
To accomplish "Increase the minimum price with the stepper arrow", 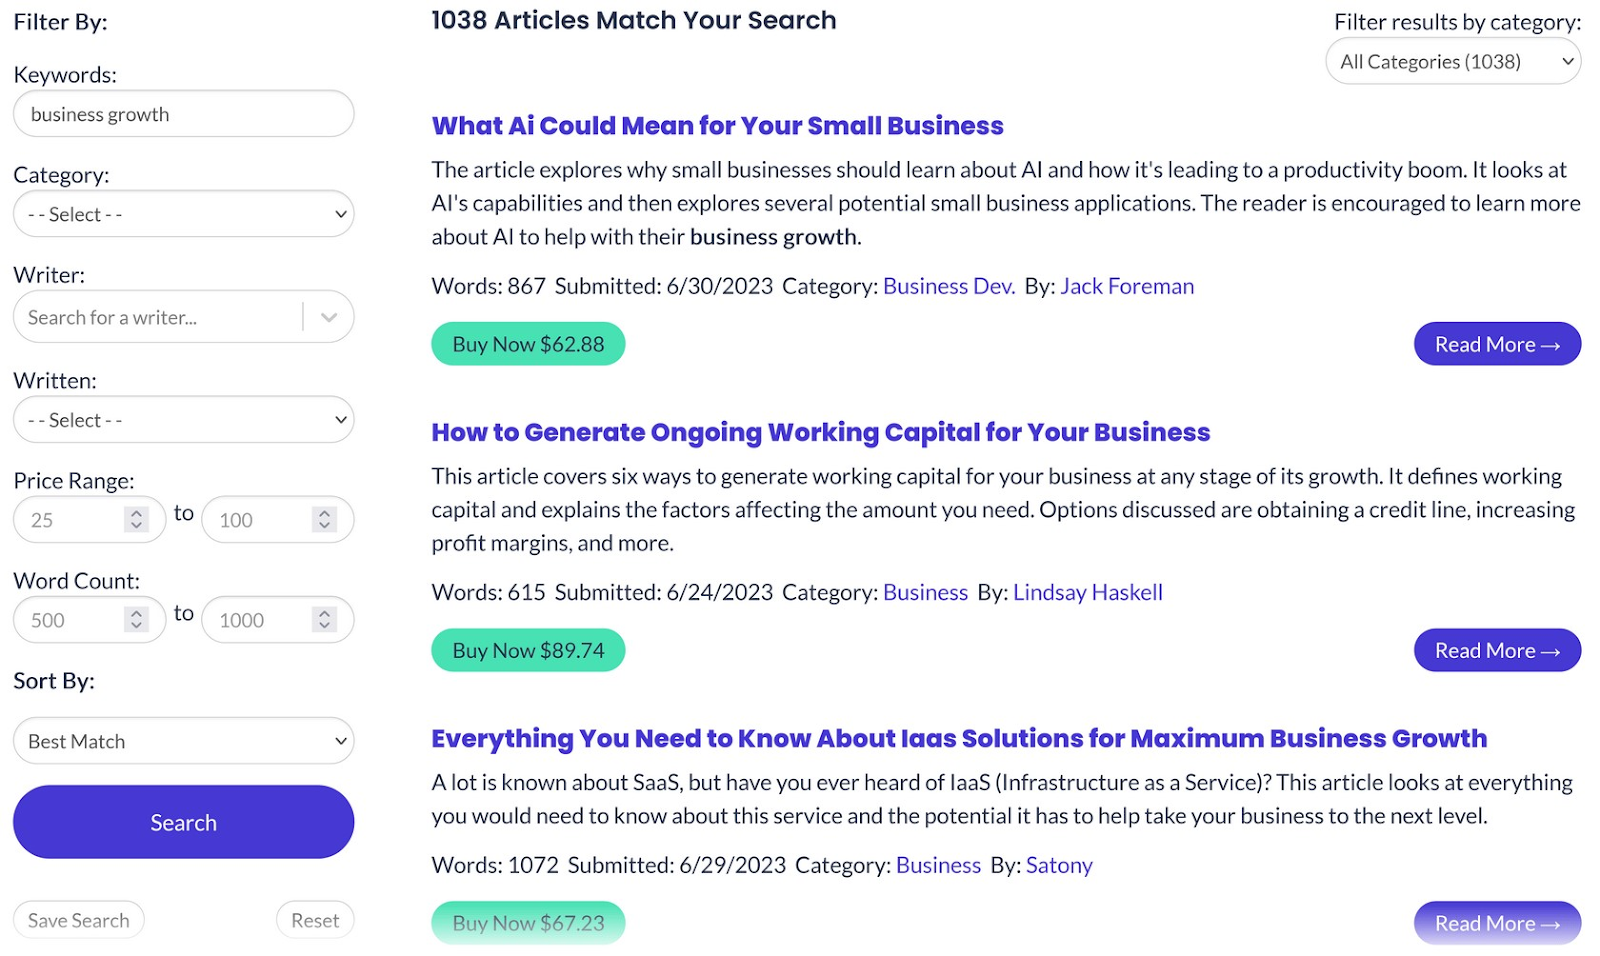I will [x=134, y=513].
